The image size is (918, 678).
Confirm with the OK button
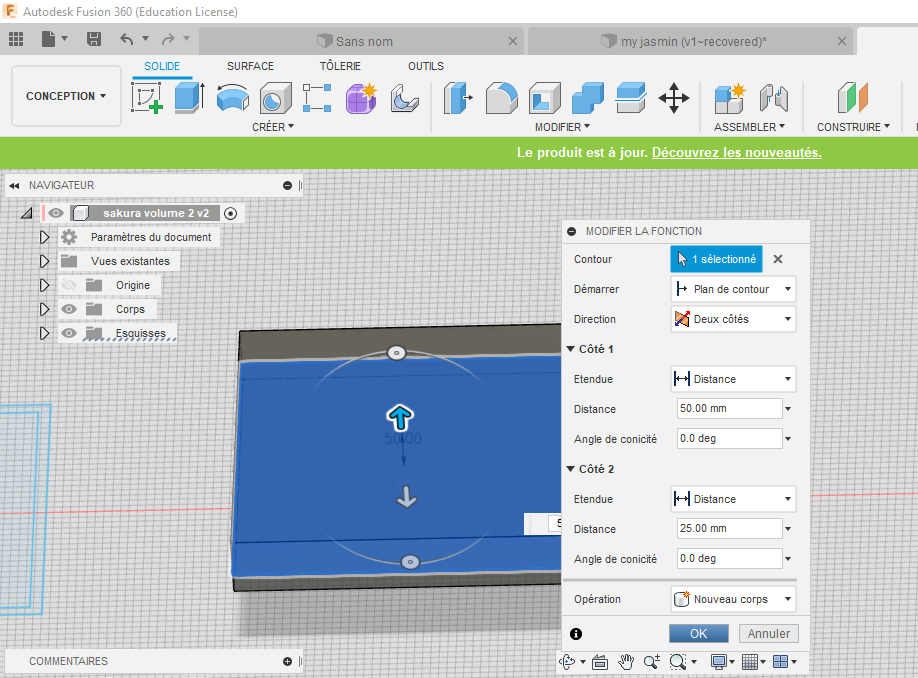(x=698, y=634)
